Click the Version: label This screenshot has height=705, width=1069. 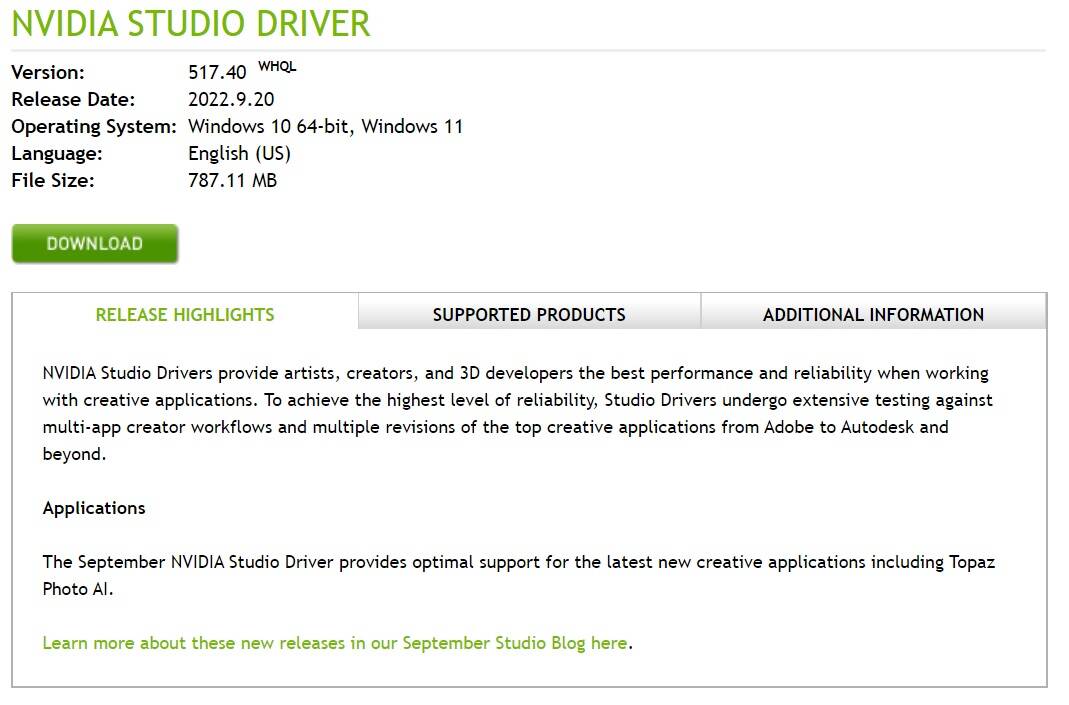point(48,72)
